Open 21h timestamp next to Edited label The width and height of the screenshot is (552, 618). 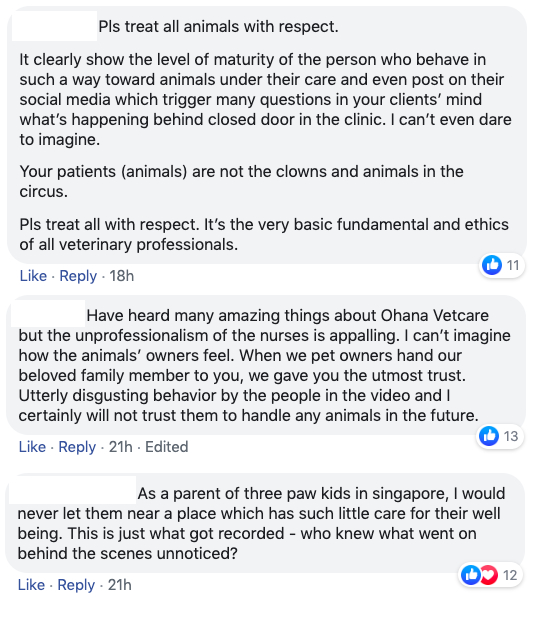coord(121,447)
